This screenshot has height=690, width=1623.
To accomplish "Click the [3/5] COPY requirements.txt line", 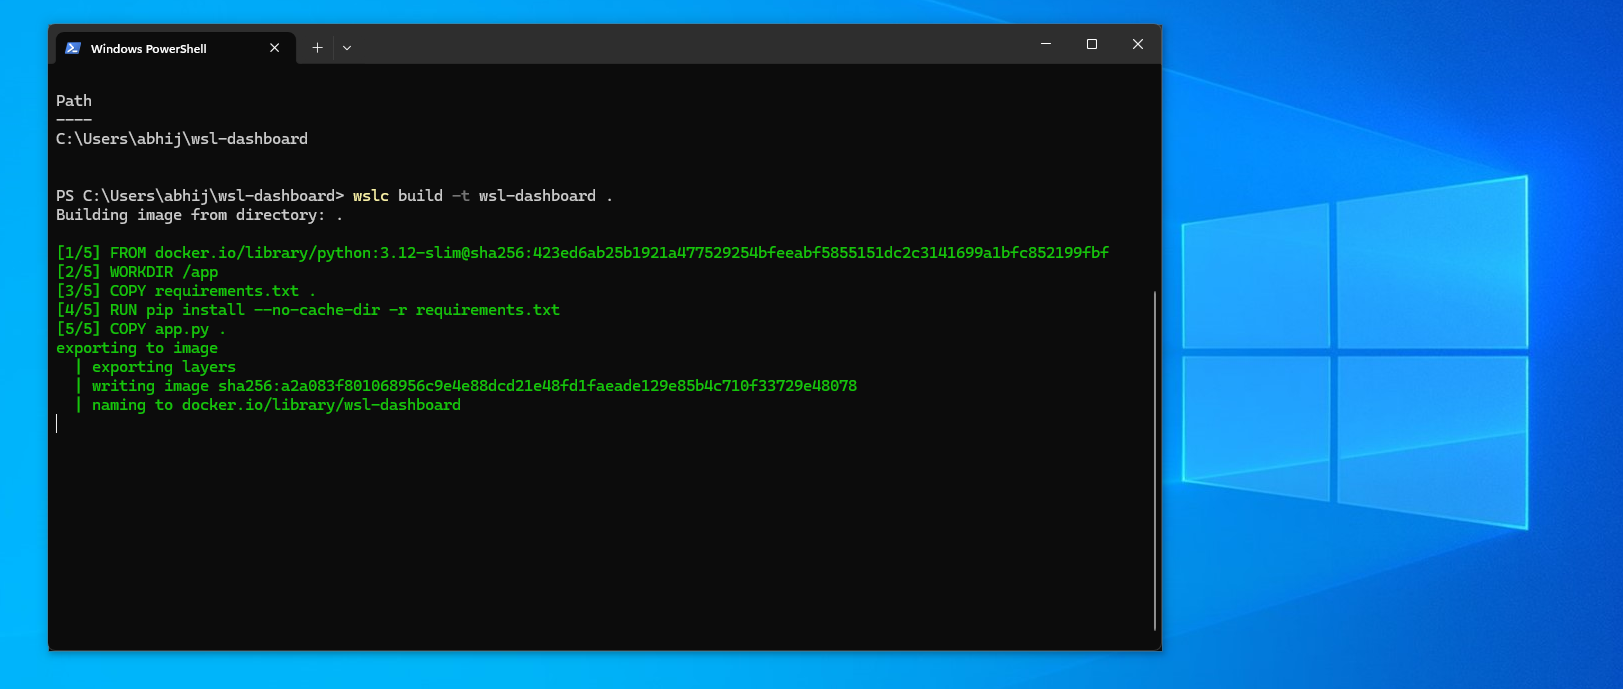I will pyautogui.click(x=186, y=291).
